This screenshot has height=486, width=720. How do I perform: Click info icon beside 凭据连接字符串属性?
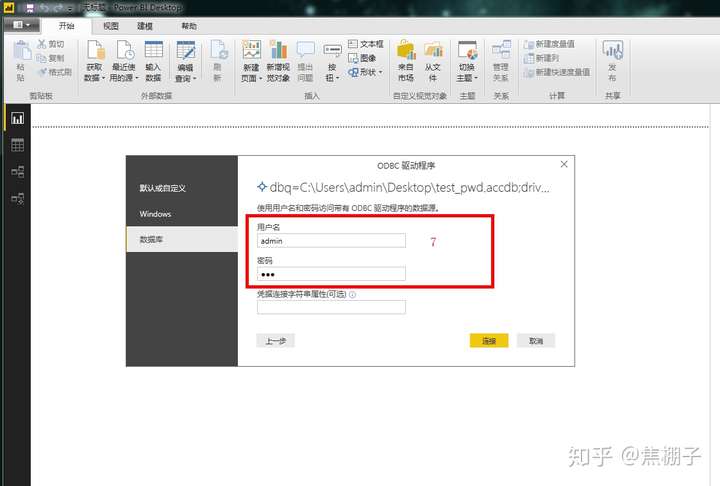pyautogui.click(x=352, y=295)
